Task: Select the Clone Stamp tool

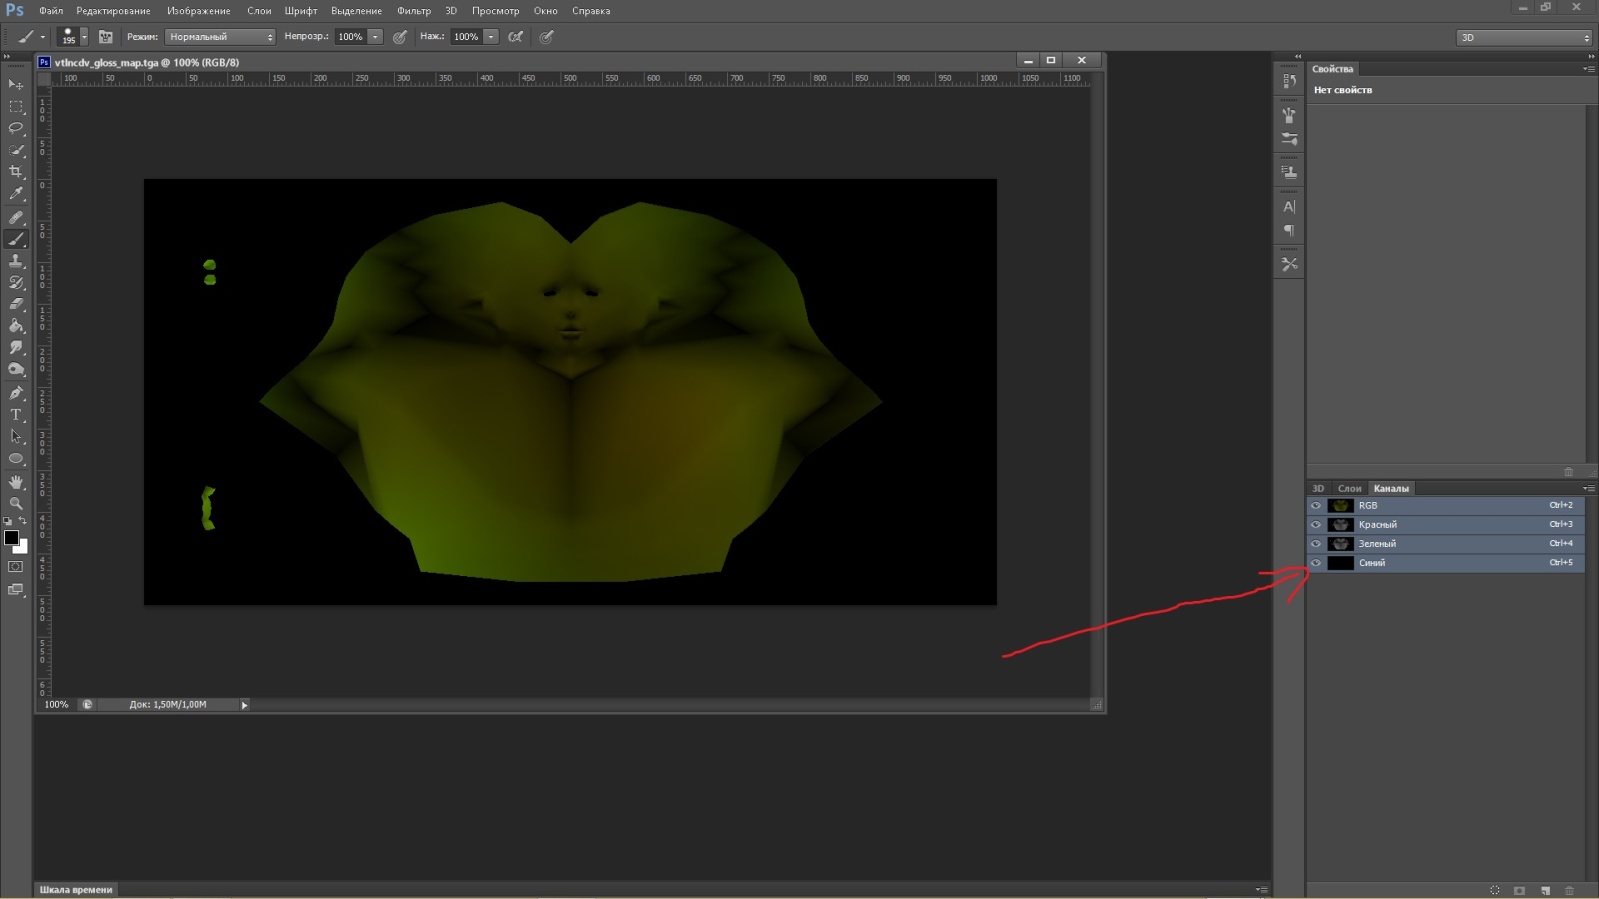Action: pos(16,261)
